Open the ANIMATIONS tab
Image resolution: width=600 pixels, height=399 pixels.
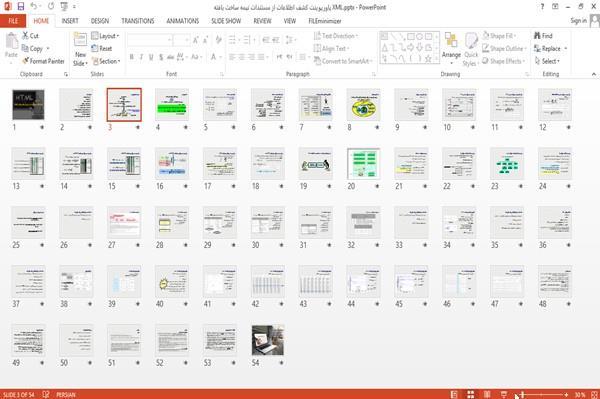point(183,21)
